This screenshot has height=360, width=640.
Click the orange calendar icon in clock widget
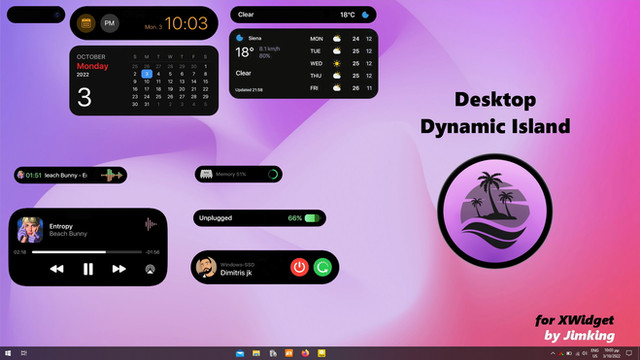pyautogui.click(x=86, y=23)
